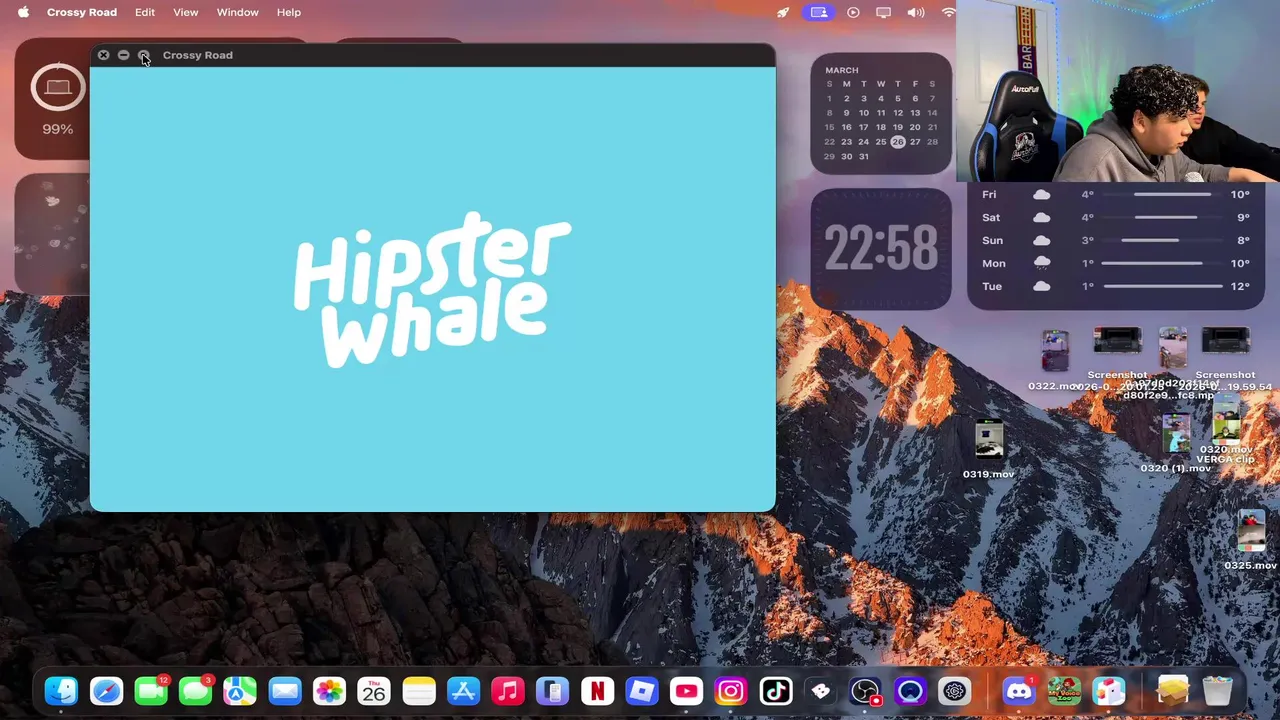Open App Store from the dock
Image resolution: width=1280 pixels, height=720 pixels.
[463, 691]
